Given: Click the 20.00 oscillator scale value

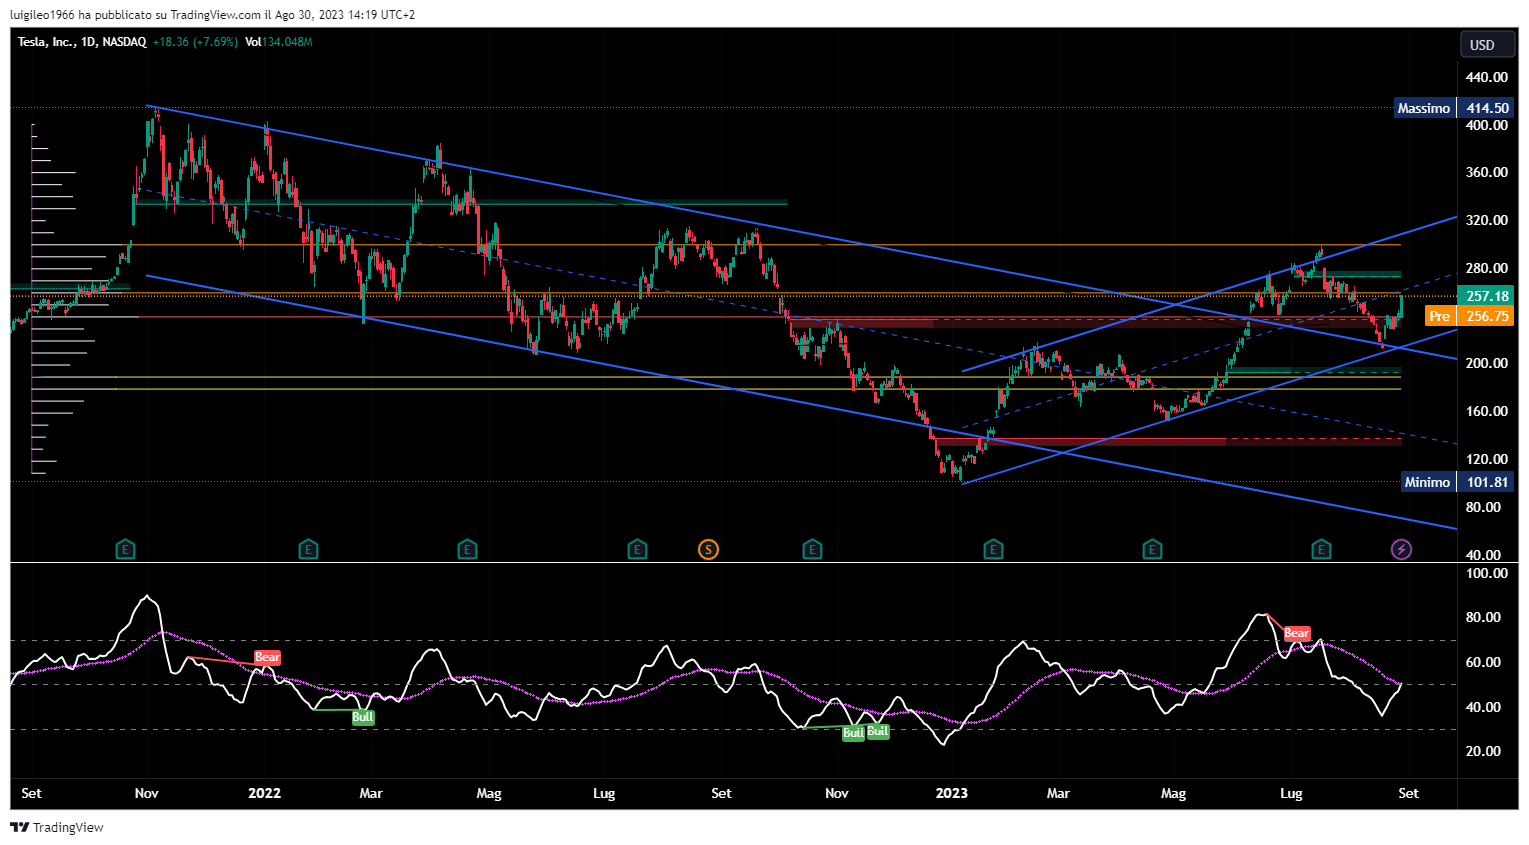Looking at the screenshot, I should (x=1483, y=751).
